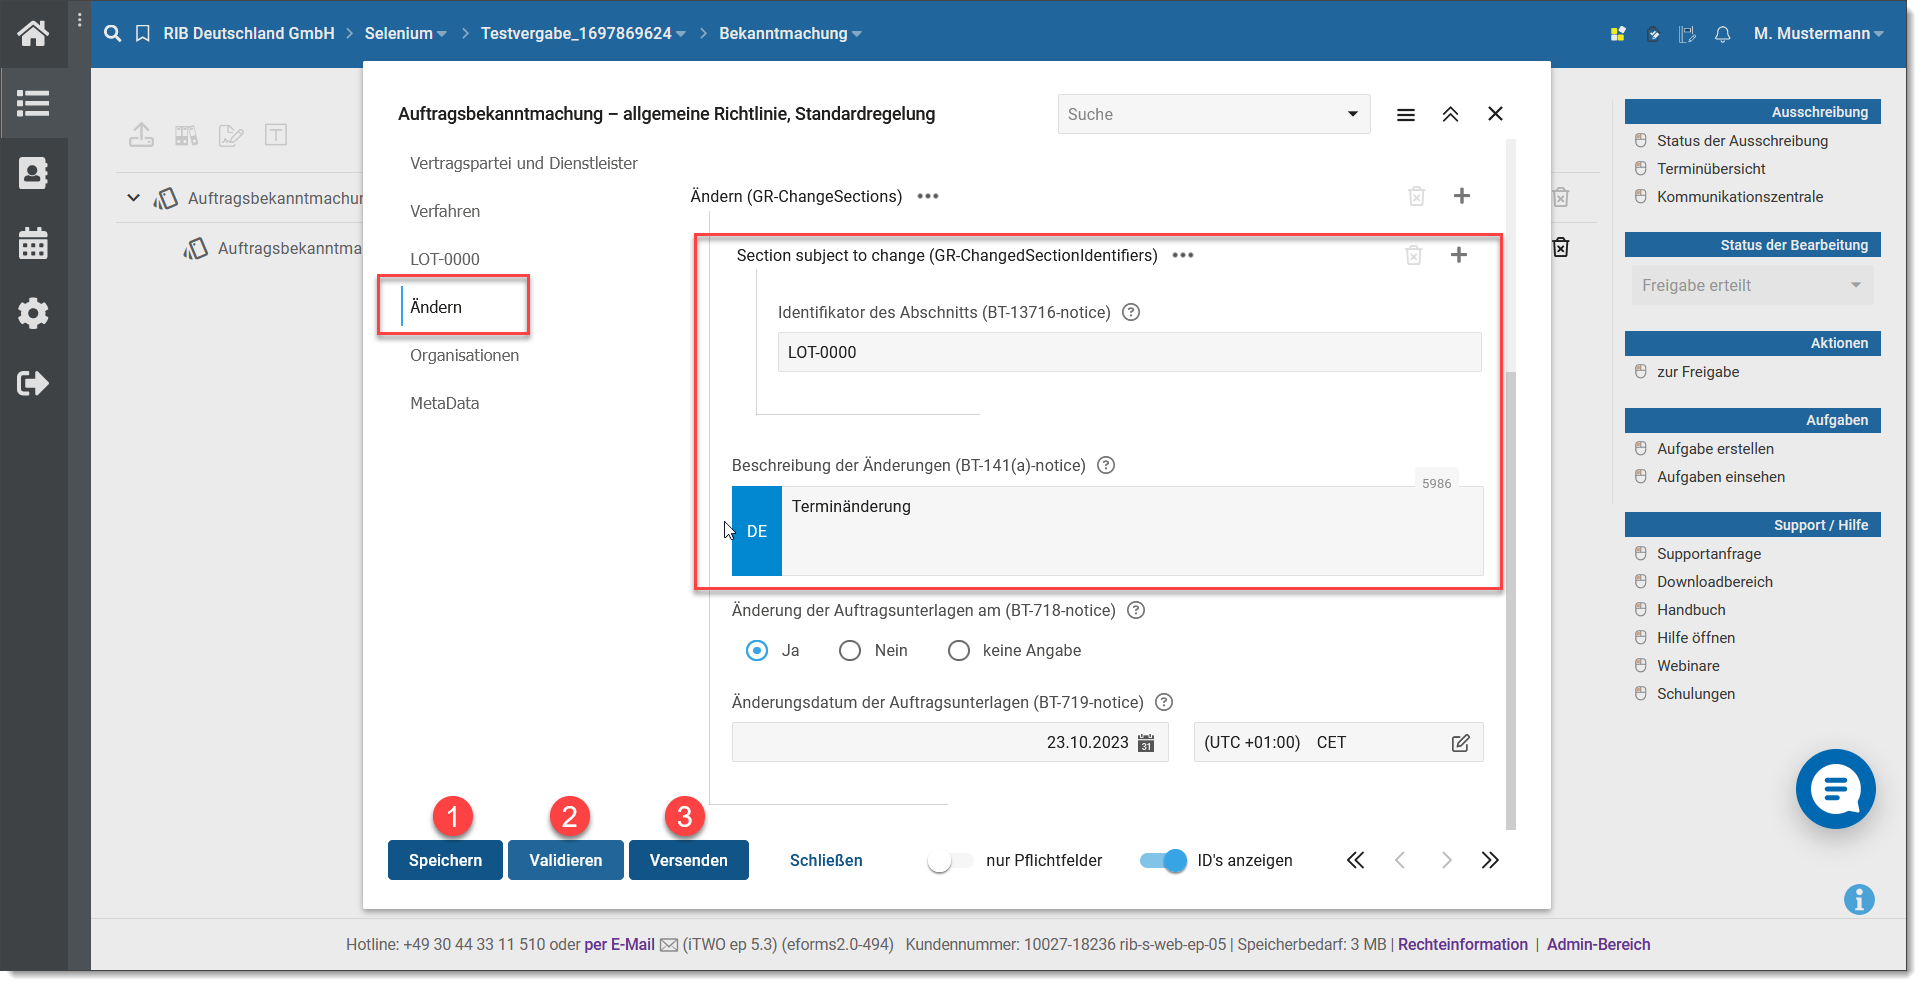The height and width of the screenshot is (986, 1922).
Task: Select the keine Angabe radio button
Action: [959, 651]
